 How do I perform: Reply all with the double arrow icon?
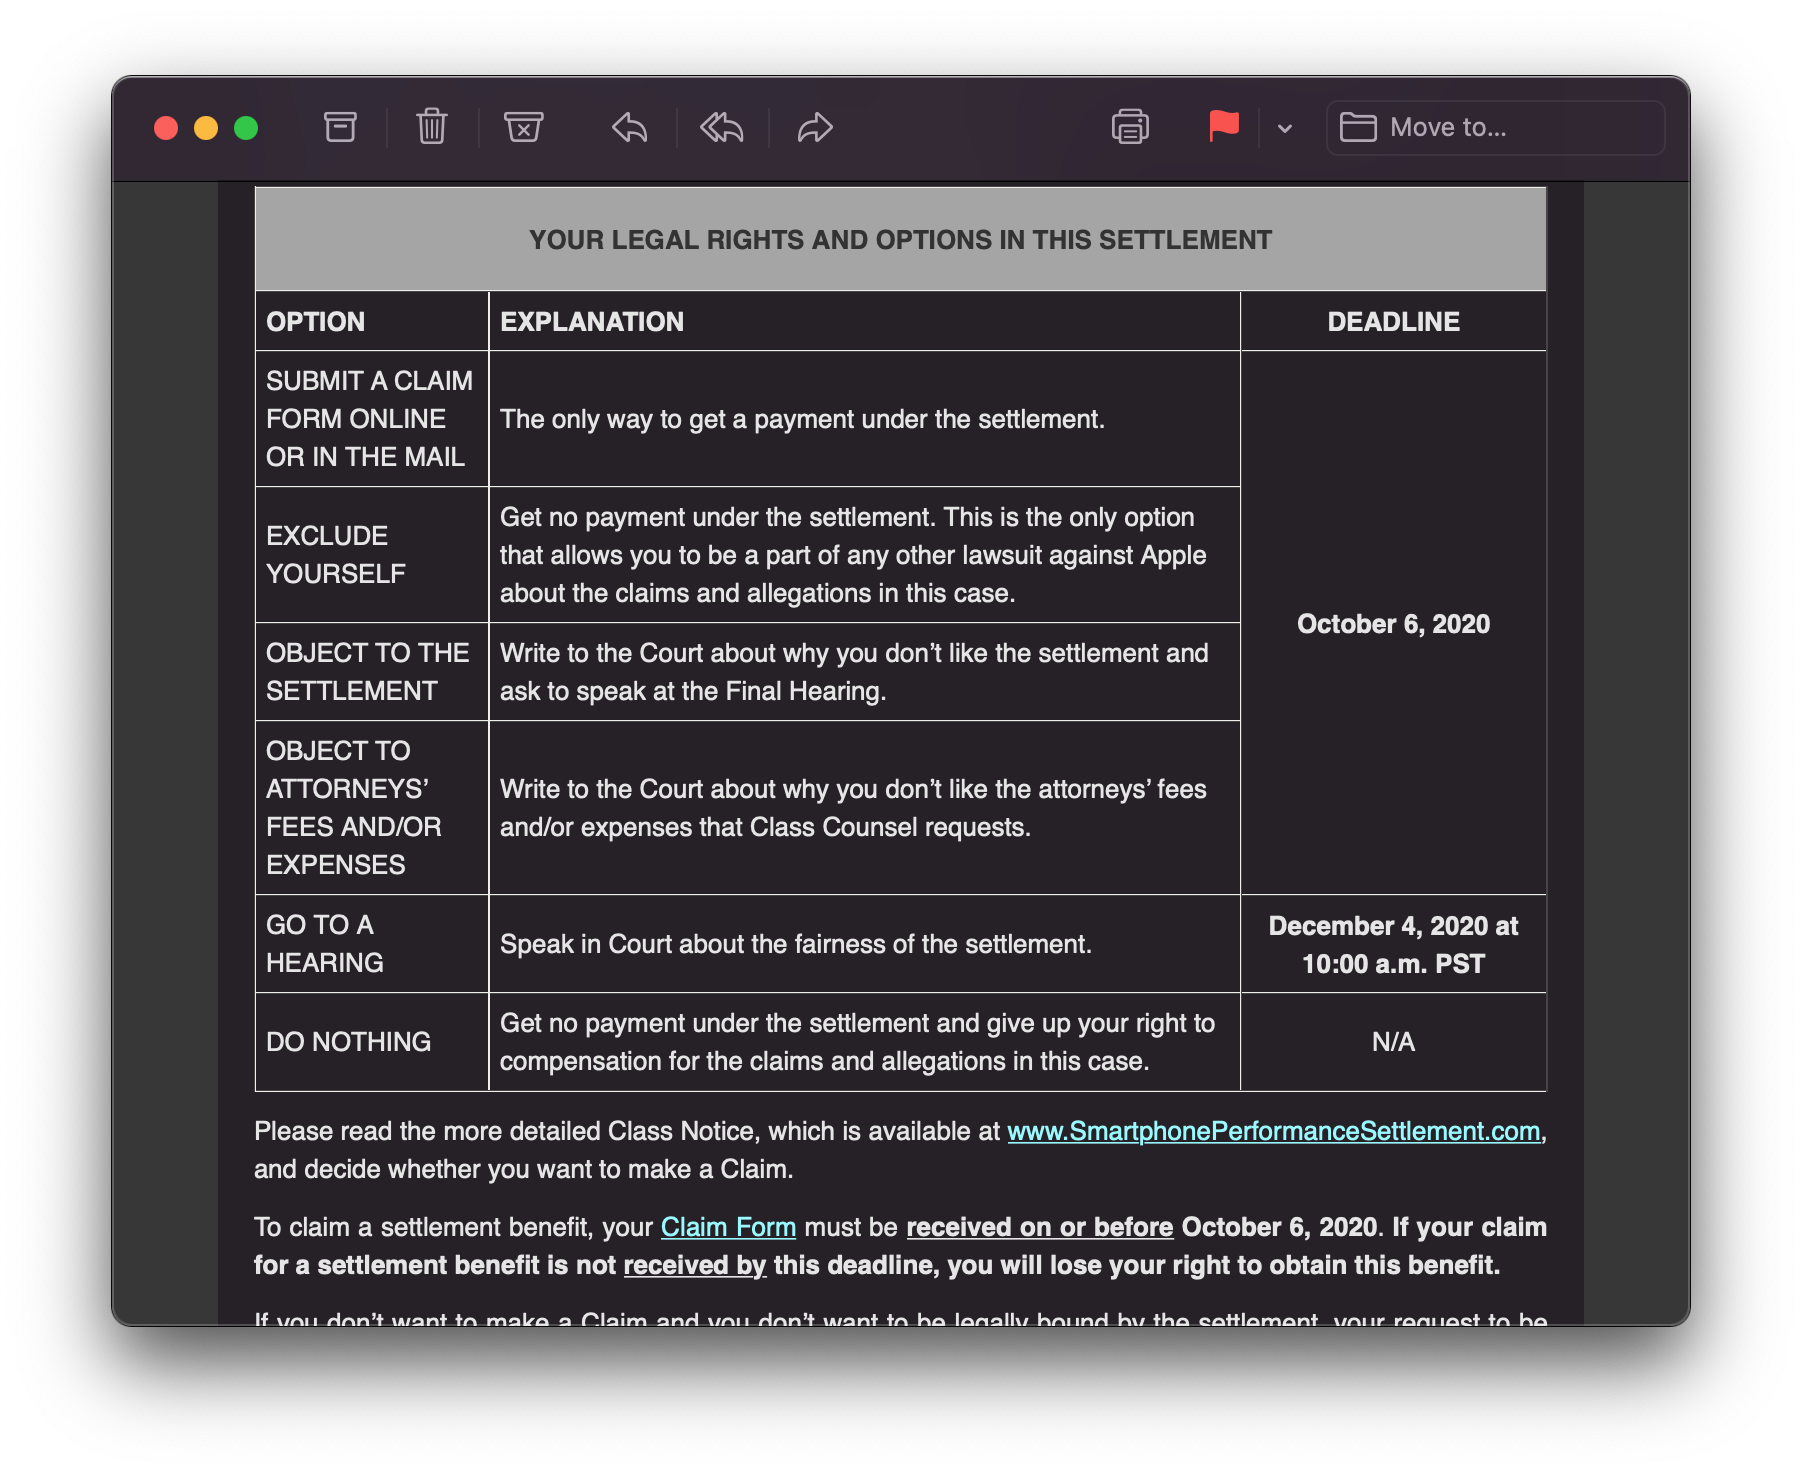pyautogui.click(x=722, y=128)
